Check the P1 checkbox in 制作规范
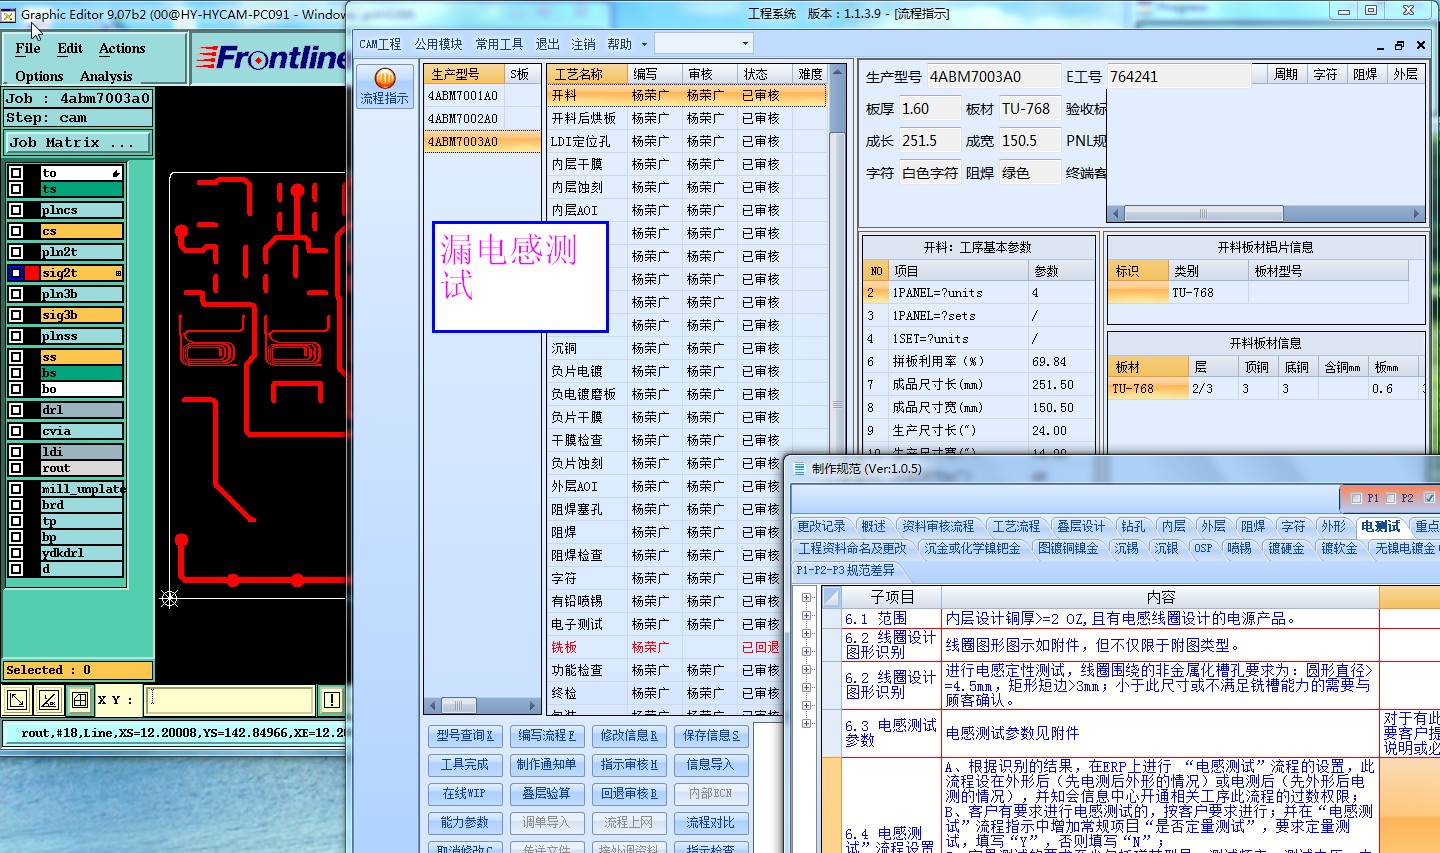This screenshot has height=853, width=1440. click(1356, 498)
